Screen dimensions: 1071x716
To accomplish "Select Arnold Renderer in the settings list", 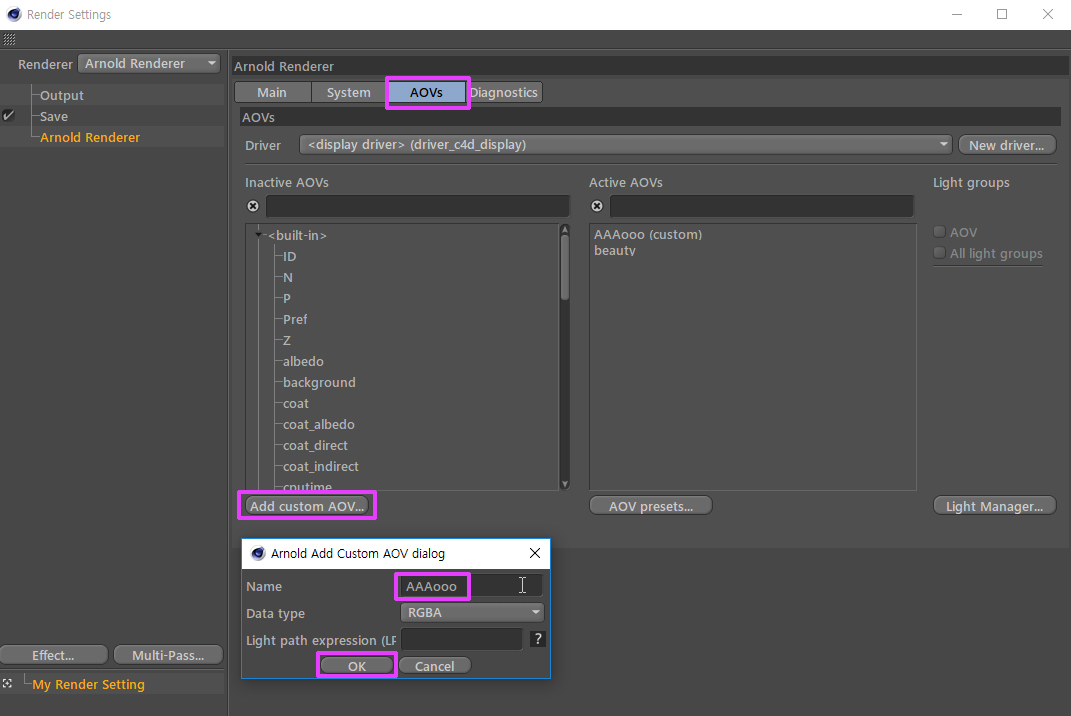I will [x=89, y=137].
